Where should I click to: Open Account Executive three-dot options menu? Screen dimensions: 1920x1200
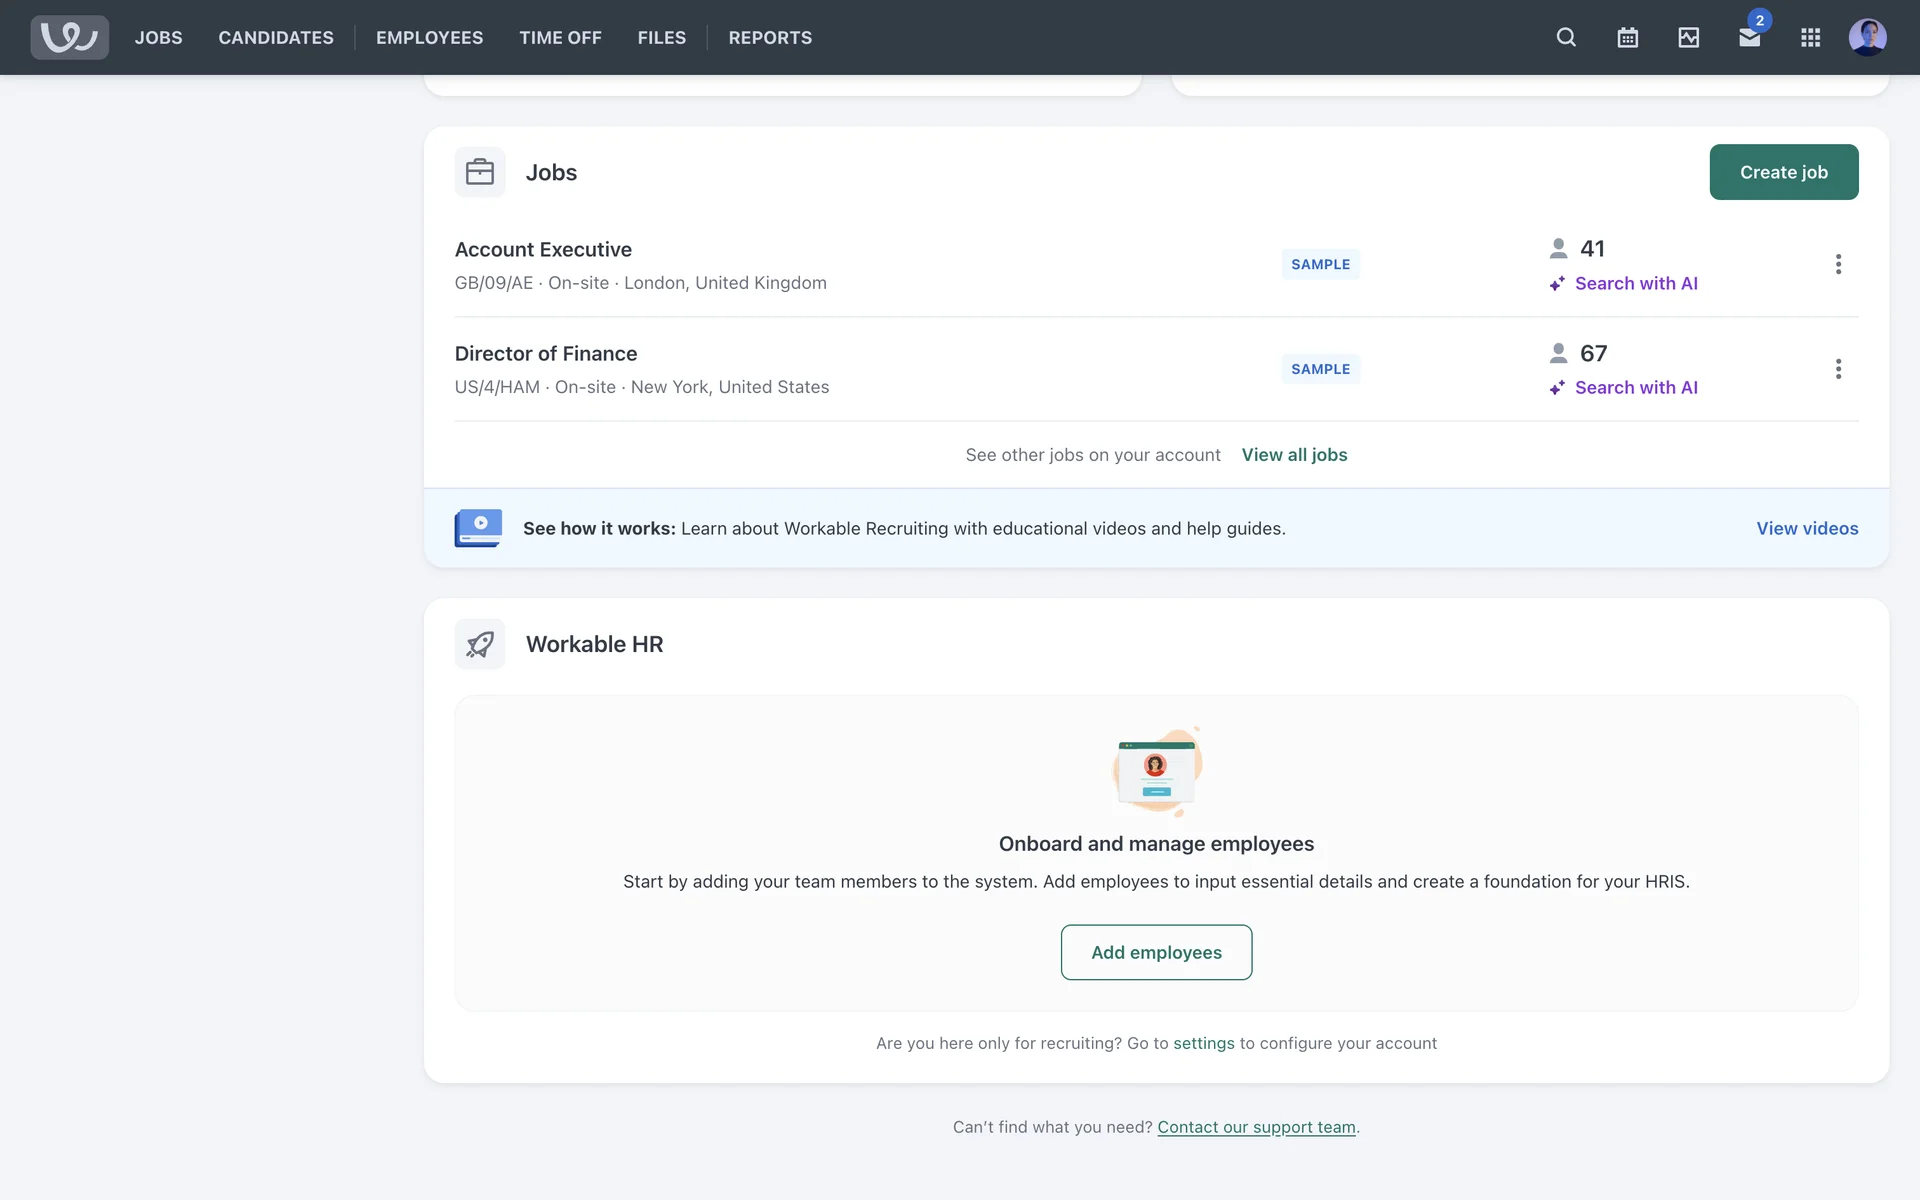tap(1838, 264)
